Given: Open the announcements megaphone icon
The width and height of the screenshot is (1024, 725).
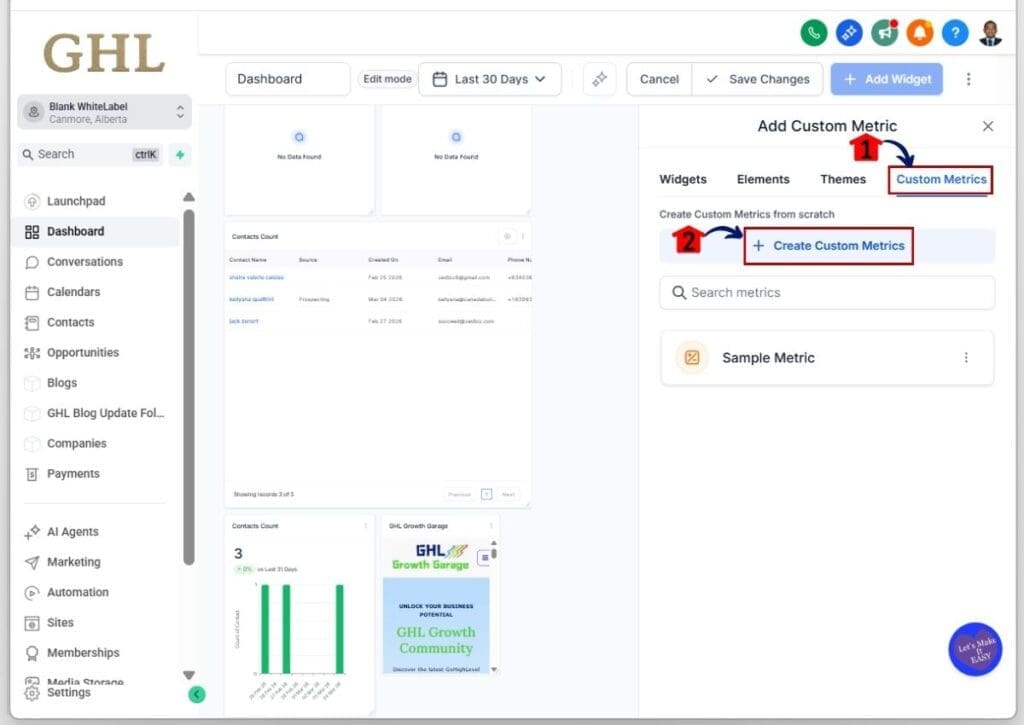Looking at the screenshot, I should 884,32.
